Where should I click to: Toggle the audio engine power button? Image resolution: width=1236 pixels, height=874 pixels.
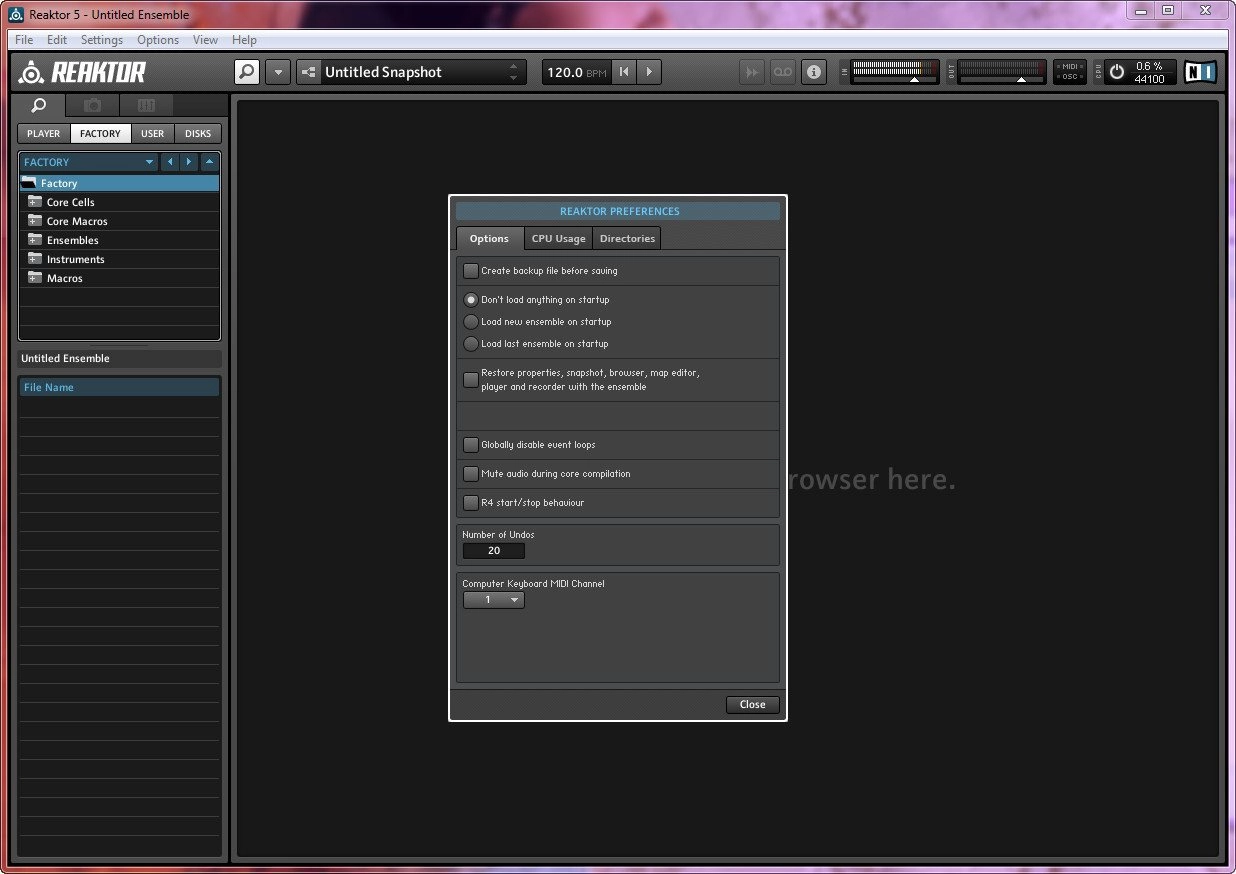1117,72
